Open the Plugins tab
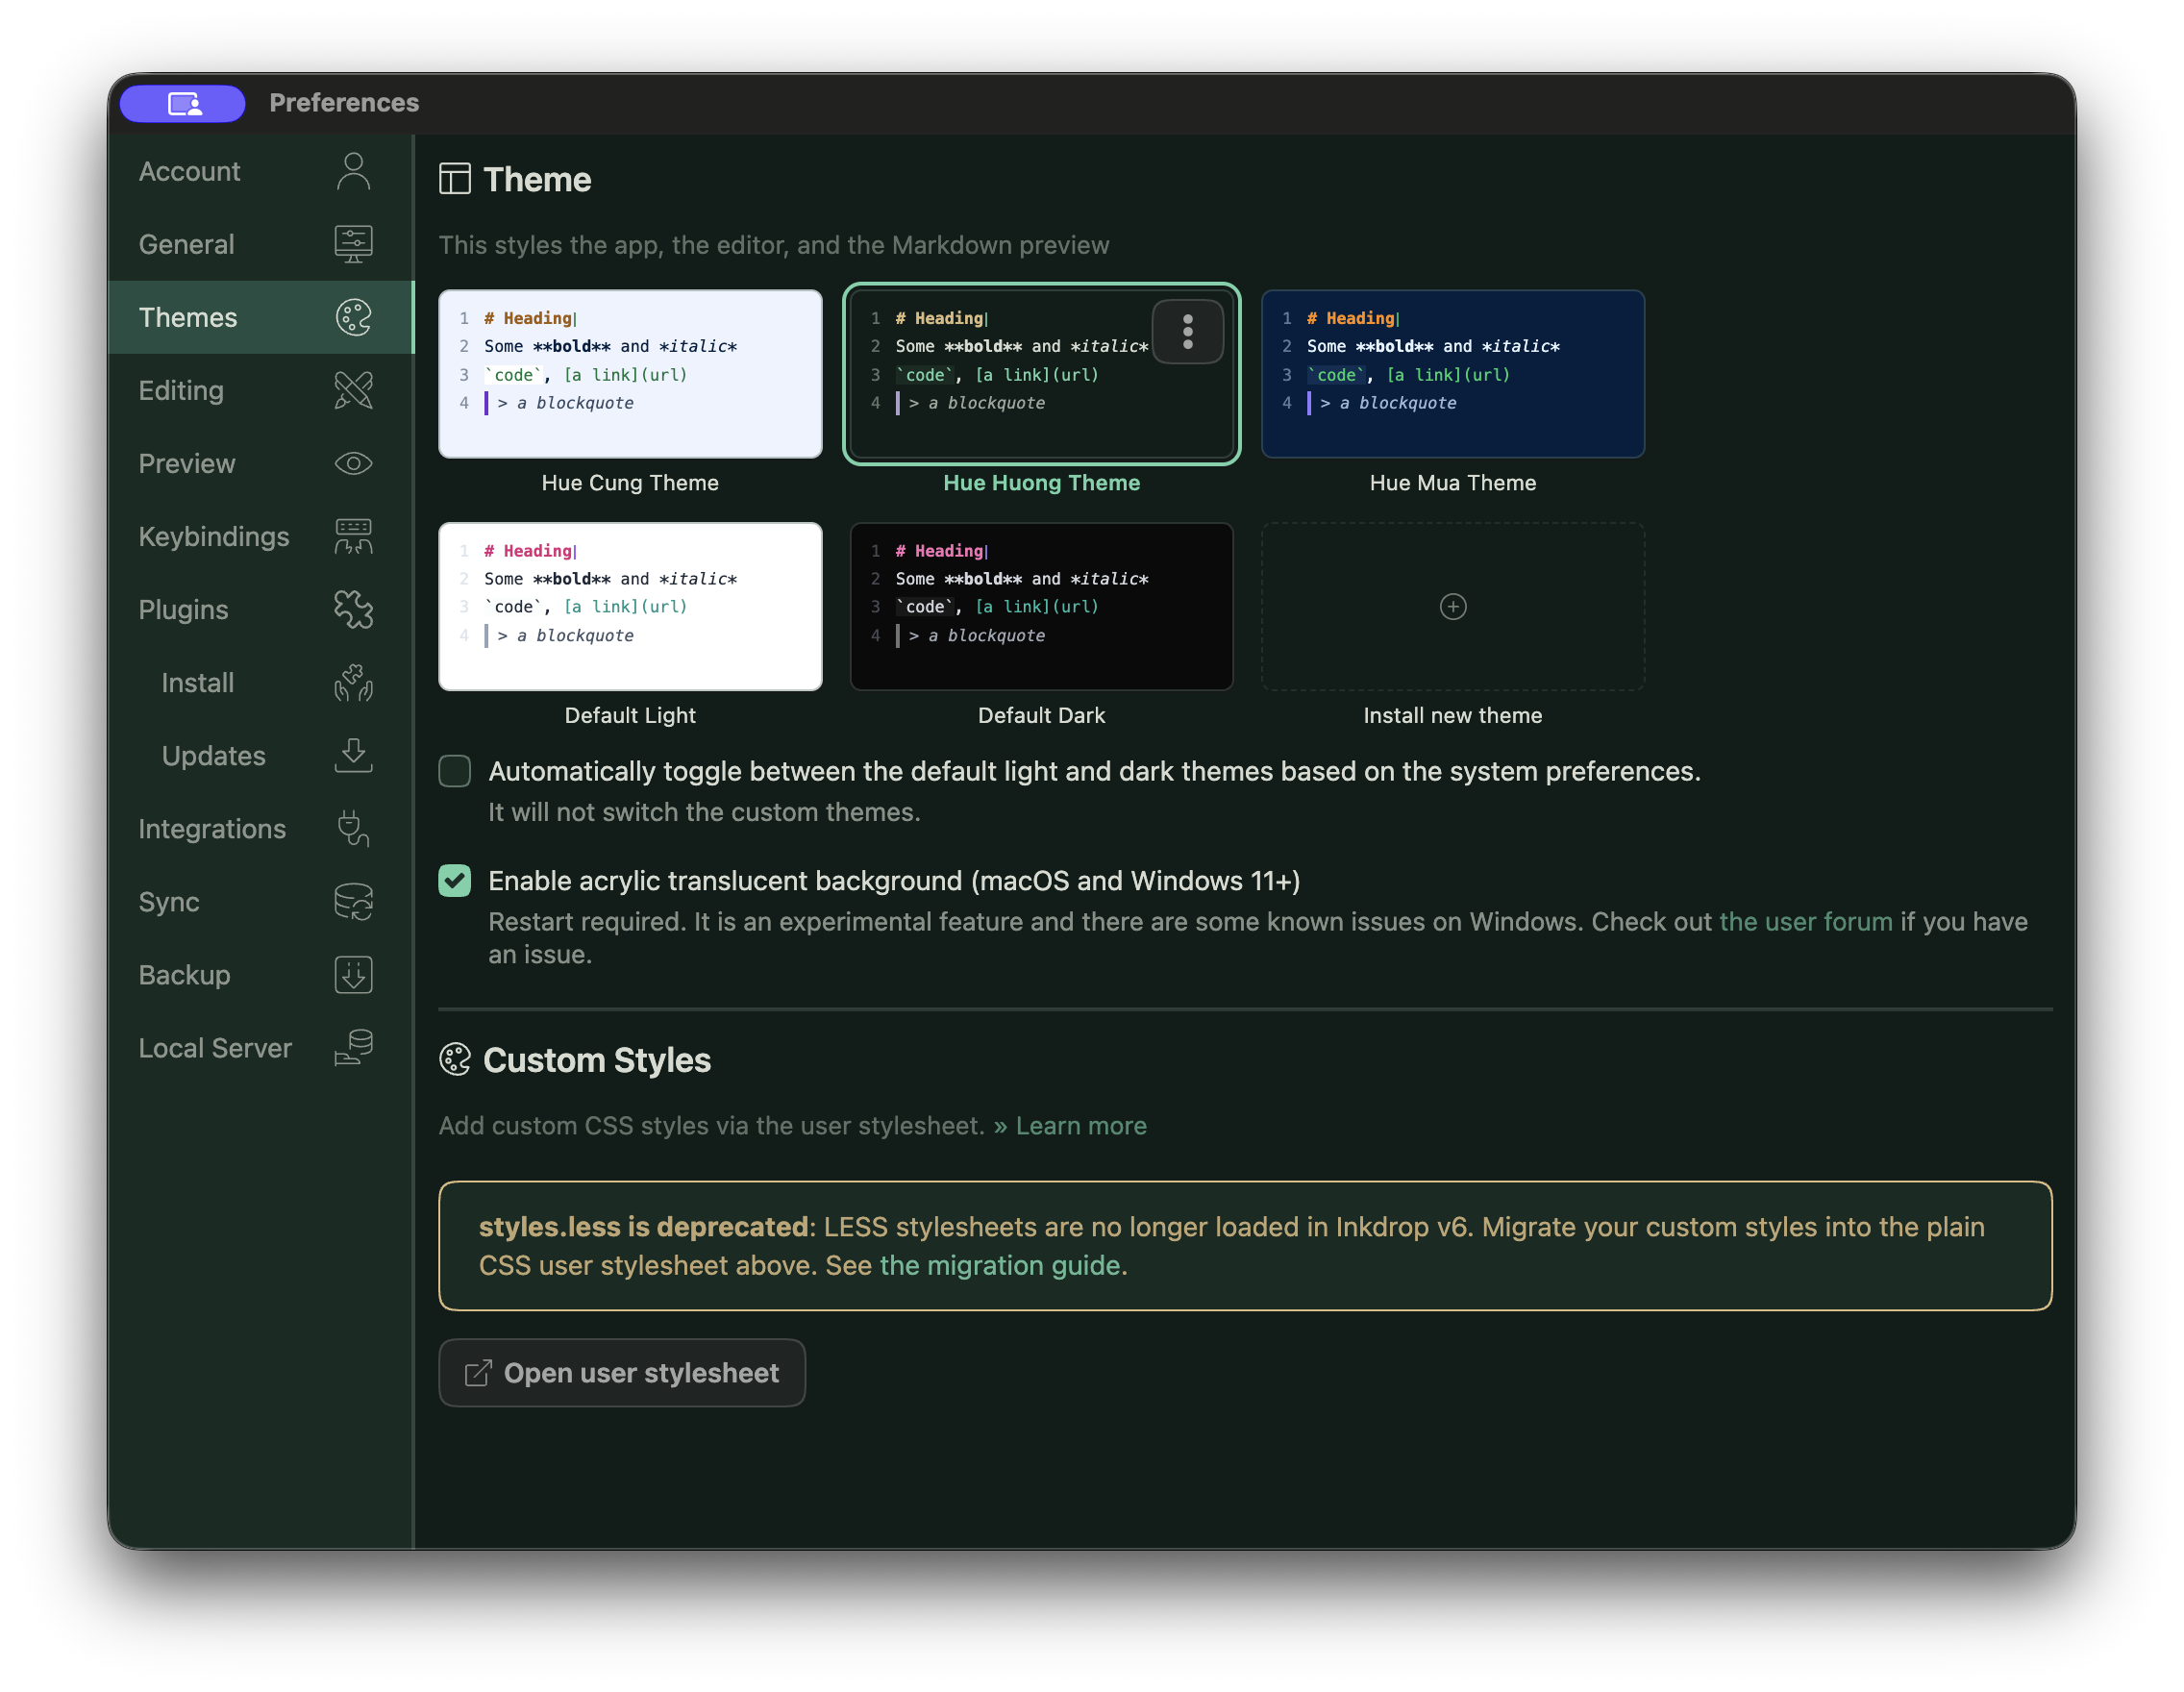2184x1692 pixels. 260,609
